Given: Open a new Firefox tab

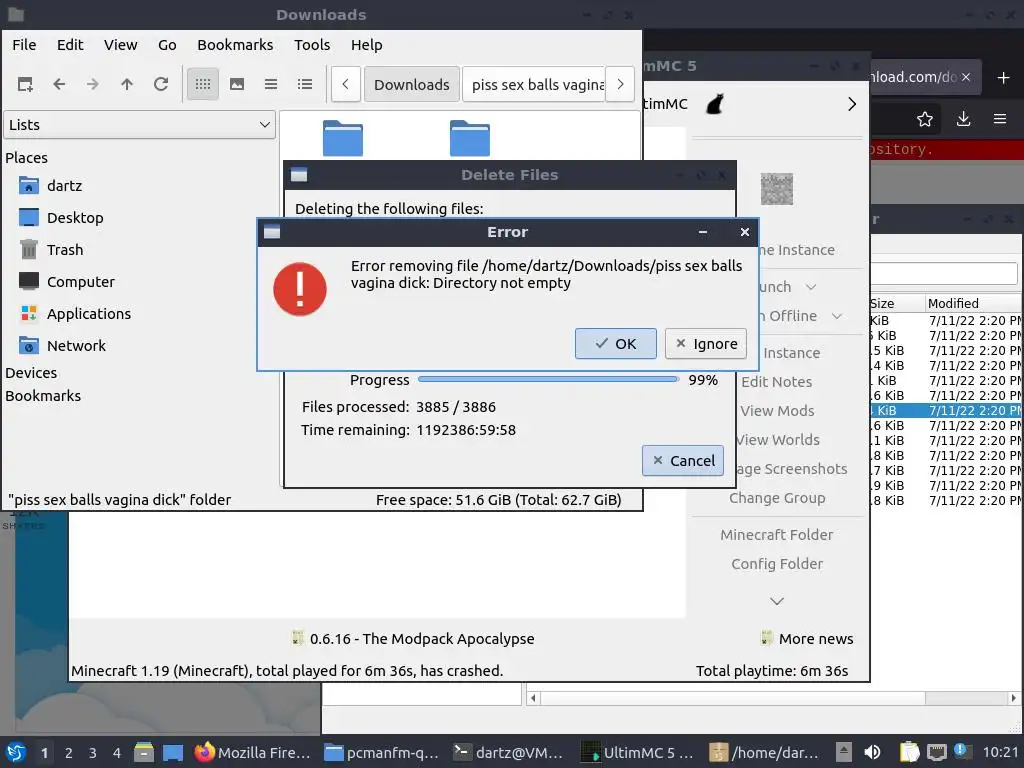Looking at the screenshot, I should (x=1004, y=78).
